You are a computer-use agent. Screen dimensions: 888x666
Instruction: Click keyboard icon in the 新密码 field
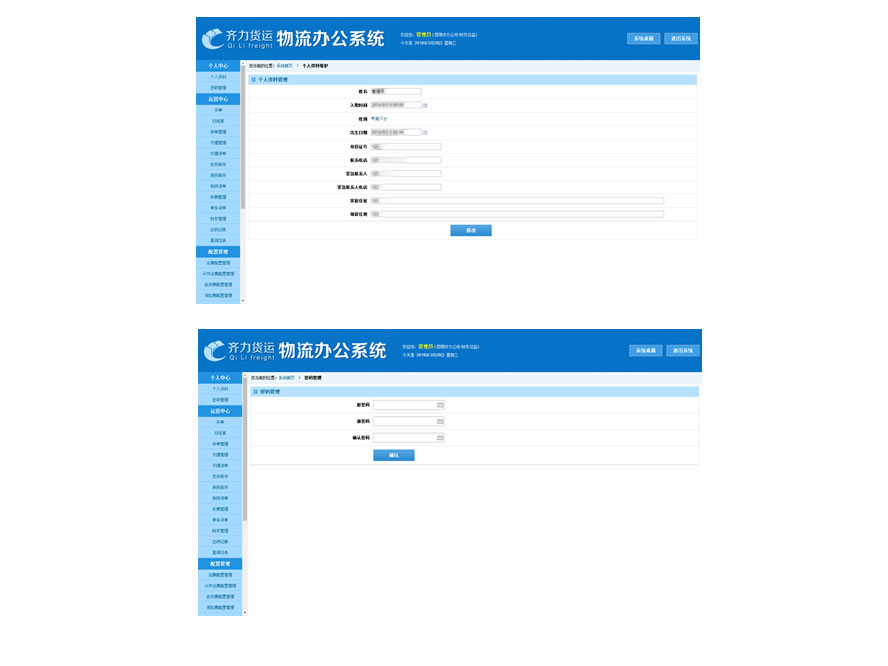click(440, 421)
